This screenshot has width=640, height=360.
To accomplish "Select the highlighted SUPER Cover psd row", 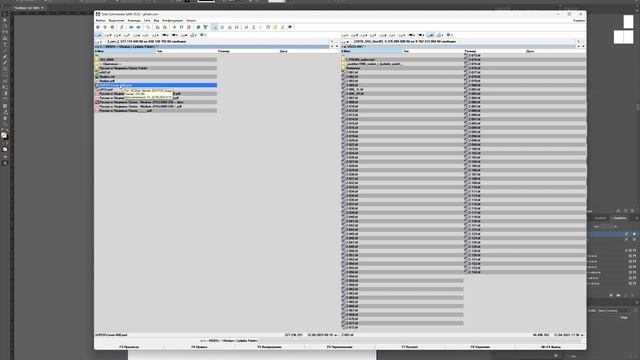I will click(156, 85).
